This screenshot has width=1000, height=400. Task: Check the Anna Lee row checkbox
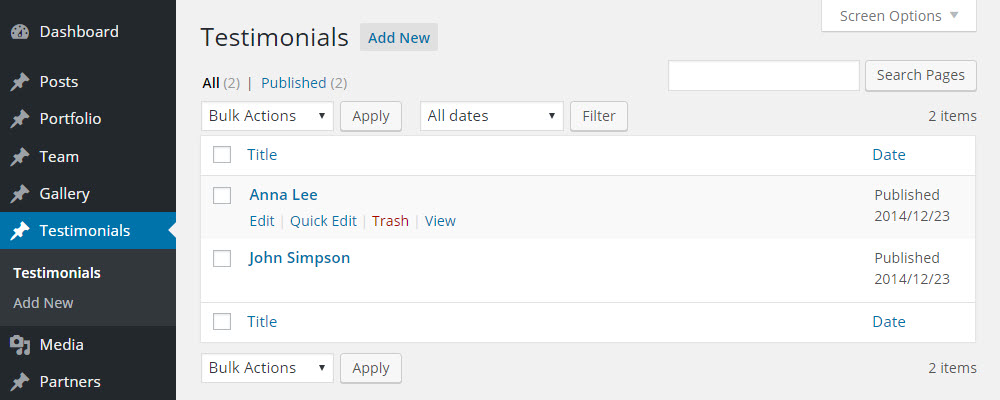tap(222, 195)
